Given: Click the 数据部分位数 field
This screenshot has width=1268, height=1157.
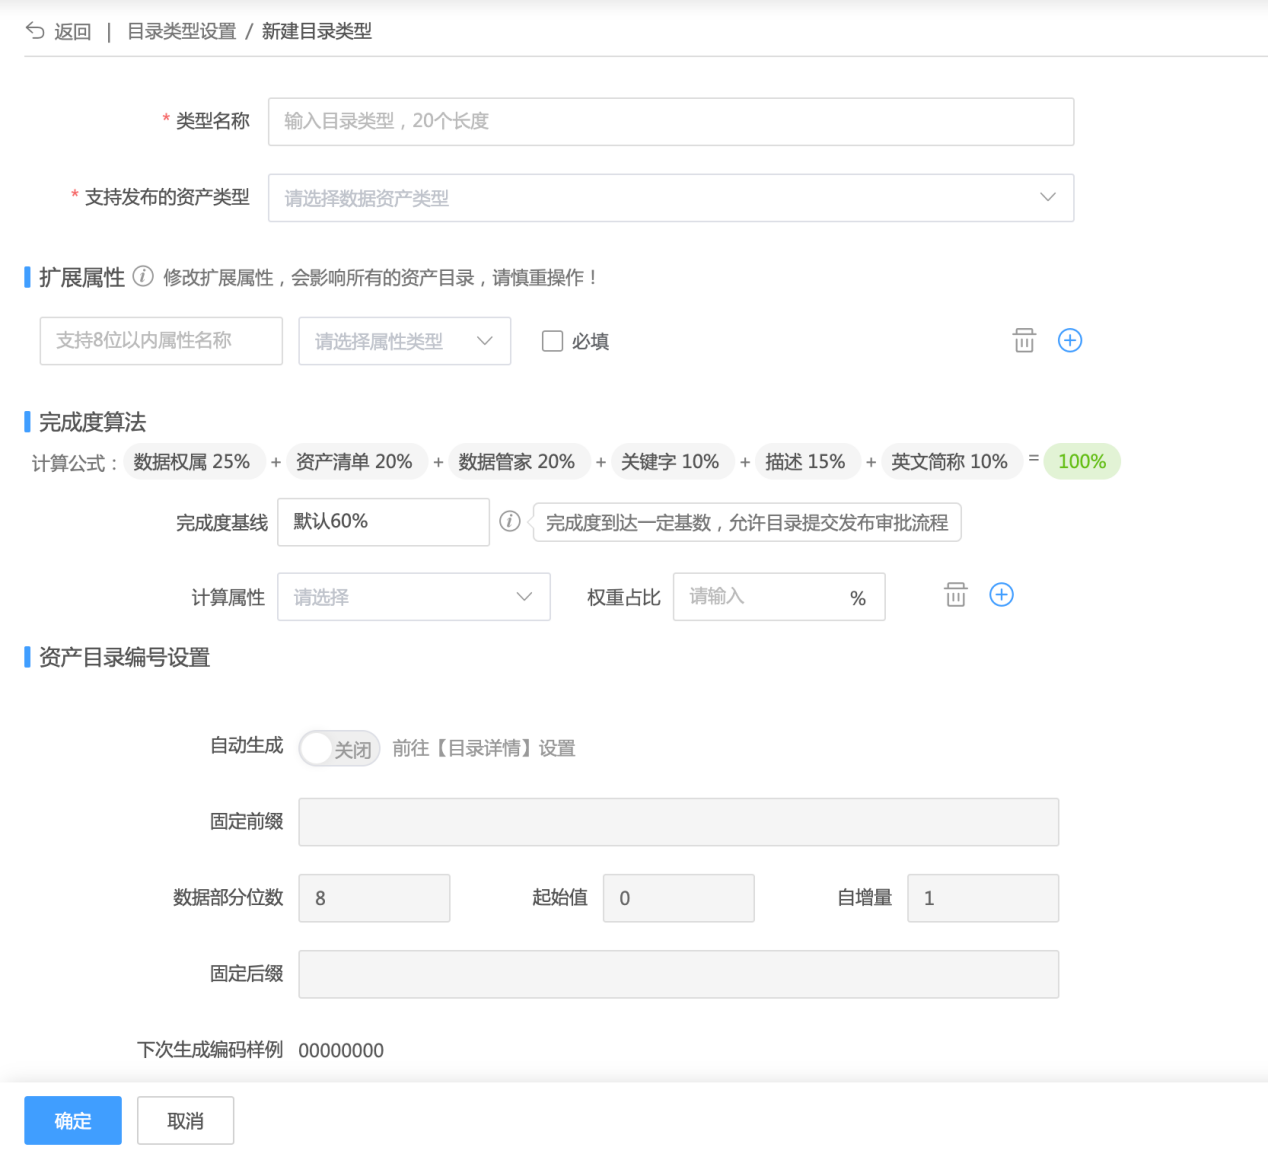Looking at the screenshot, I should tap(374, 898).
